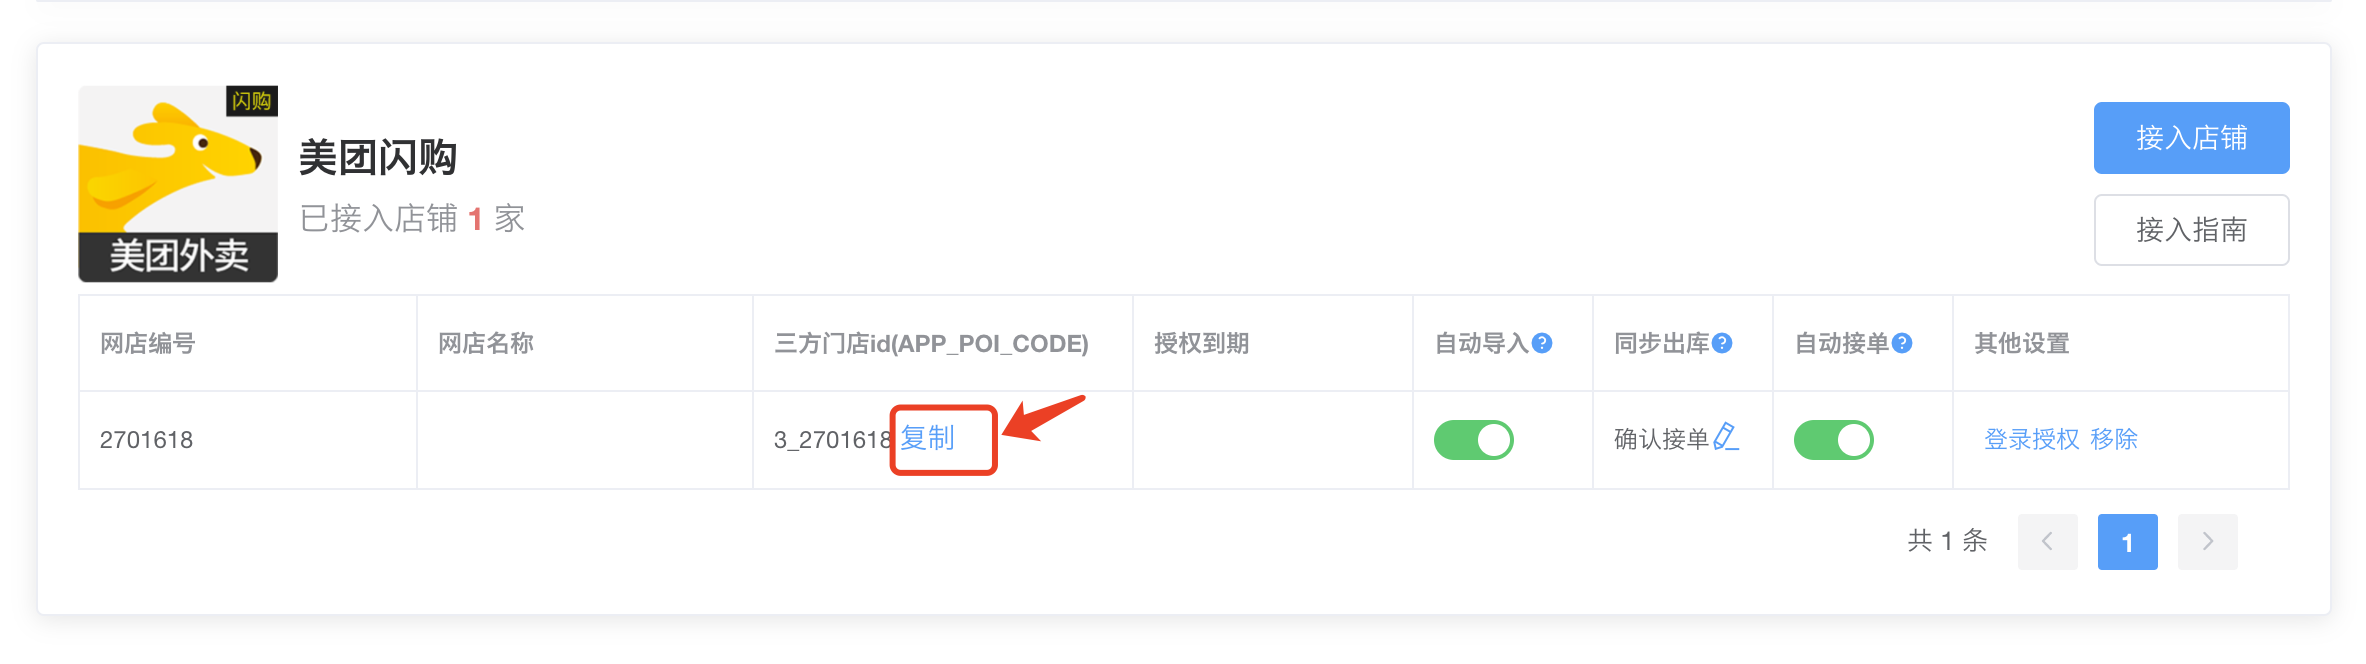Select page 1 in pagination
The image size is (2366, 664).
click(x=2127, y=542)
